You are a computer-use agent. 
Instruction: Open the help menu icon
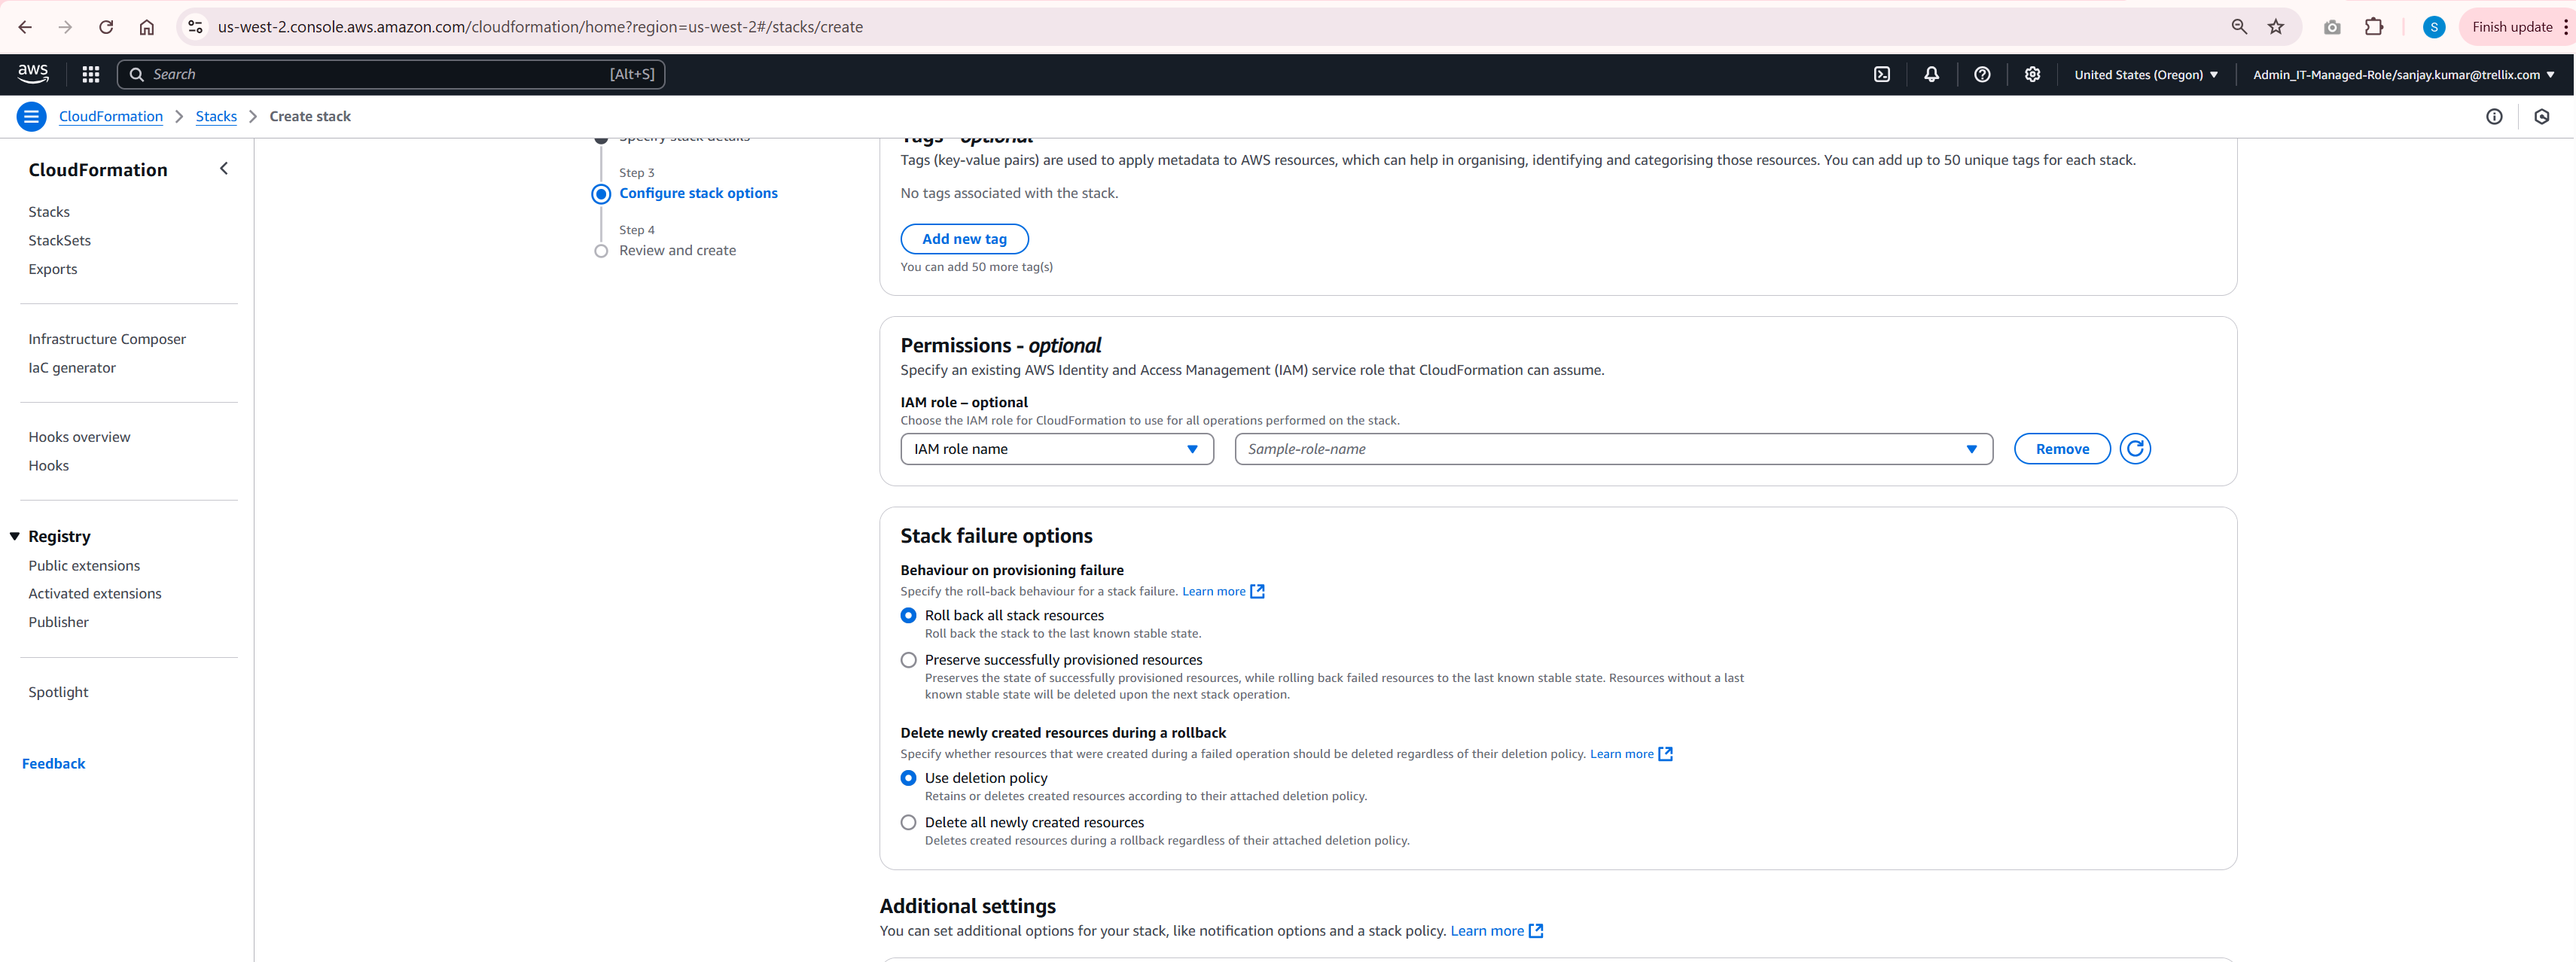[1982, 74]
